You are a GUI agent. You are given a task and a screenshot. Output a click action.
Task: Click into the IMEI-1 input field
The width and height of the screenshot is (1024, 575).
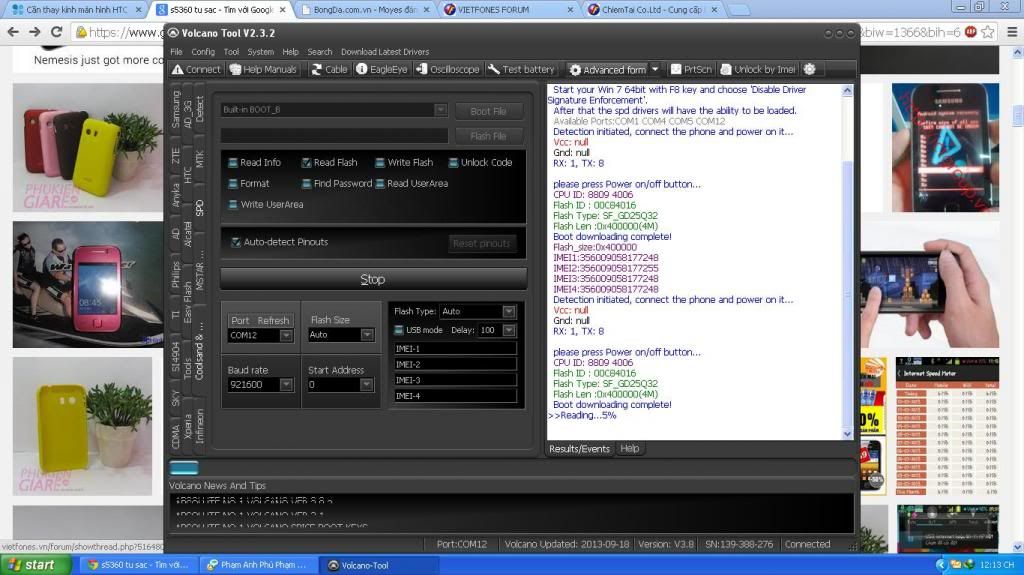click(455, 349)
